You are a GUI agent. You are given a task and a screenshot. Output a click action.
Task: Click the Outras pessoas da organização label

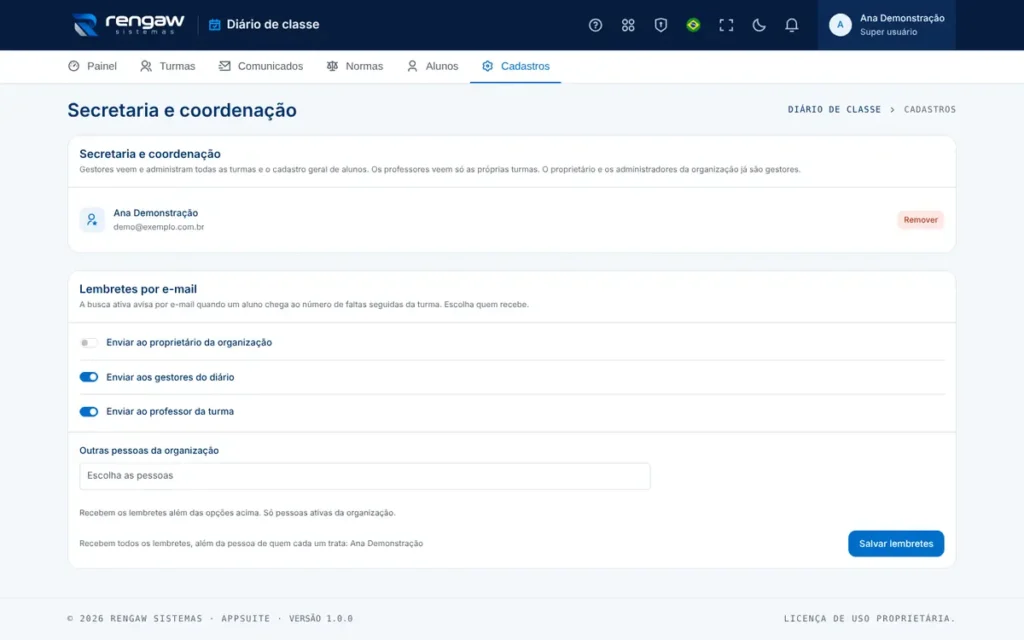click(x=149, y=451)
